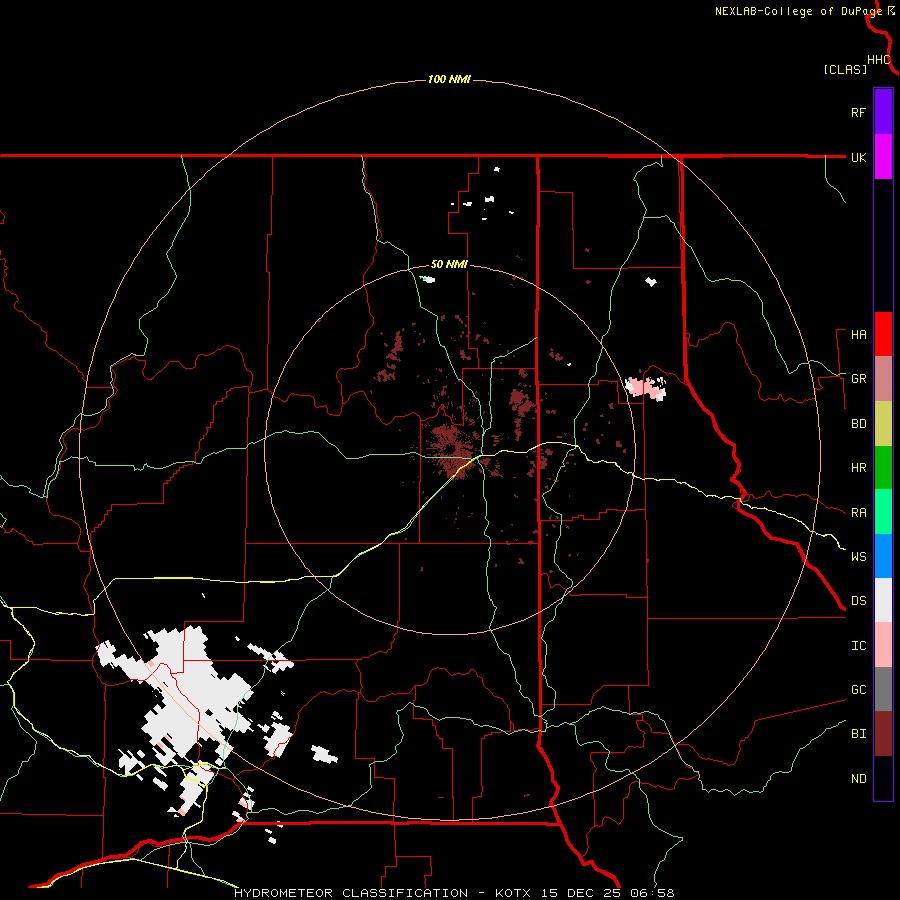Click the HHC product code label

(x=878, y=60)
